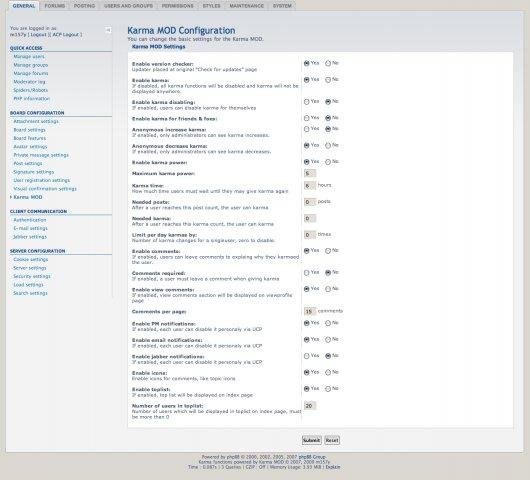The width and height of the screenshot is (530, 480).
Task: Open Spiders/Robots link
Action: 30,90
